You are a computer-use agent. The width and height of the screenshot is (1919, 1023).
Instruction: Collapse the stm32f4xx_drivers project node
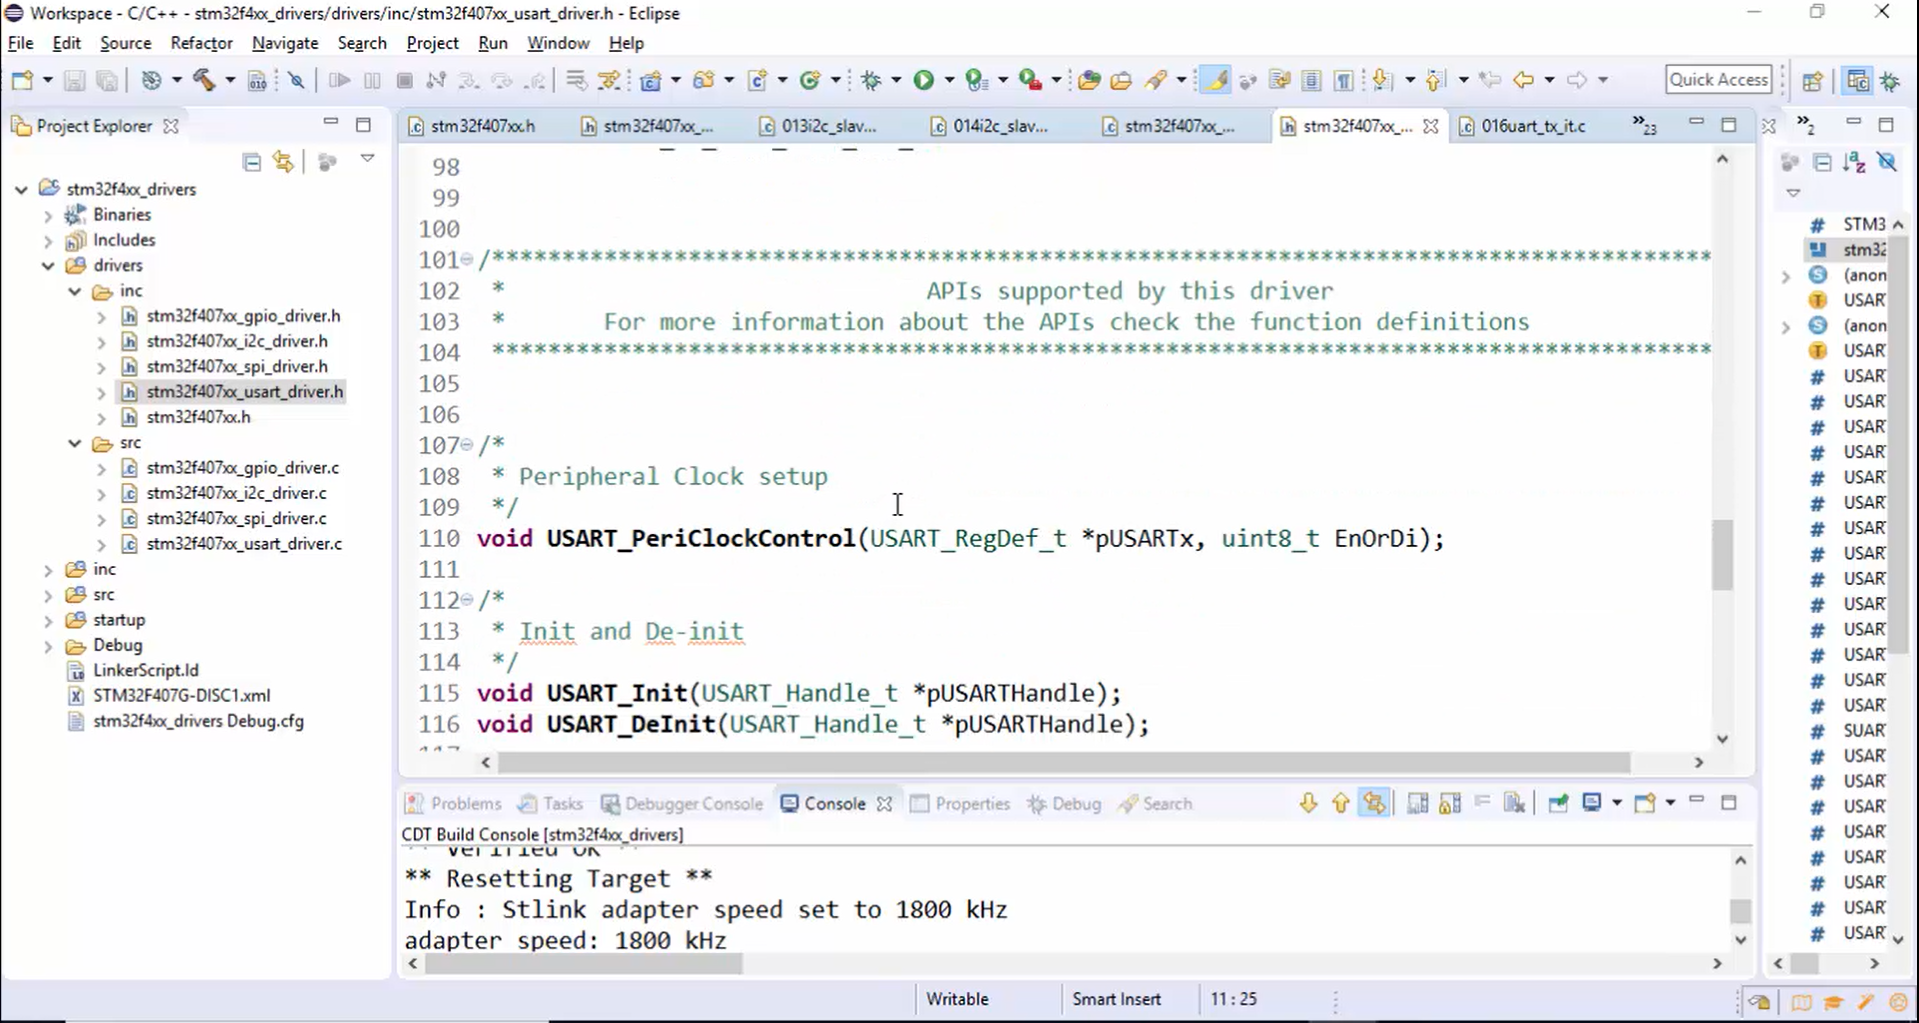(x=21, y=189)
